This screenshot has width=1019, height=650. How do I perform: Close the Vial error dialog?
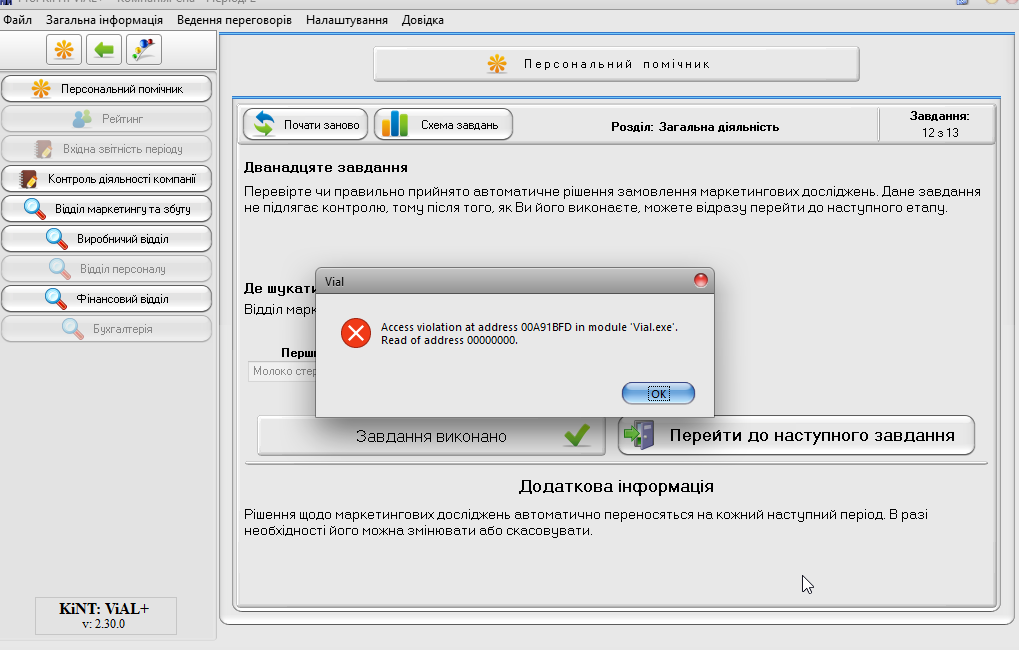pos(701,280)
